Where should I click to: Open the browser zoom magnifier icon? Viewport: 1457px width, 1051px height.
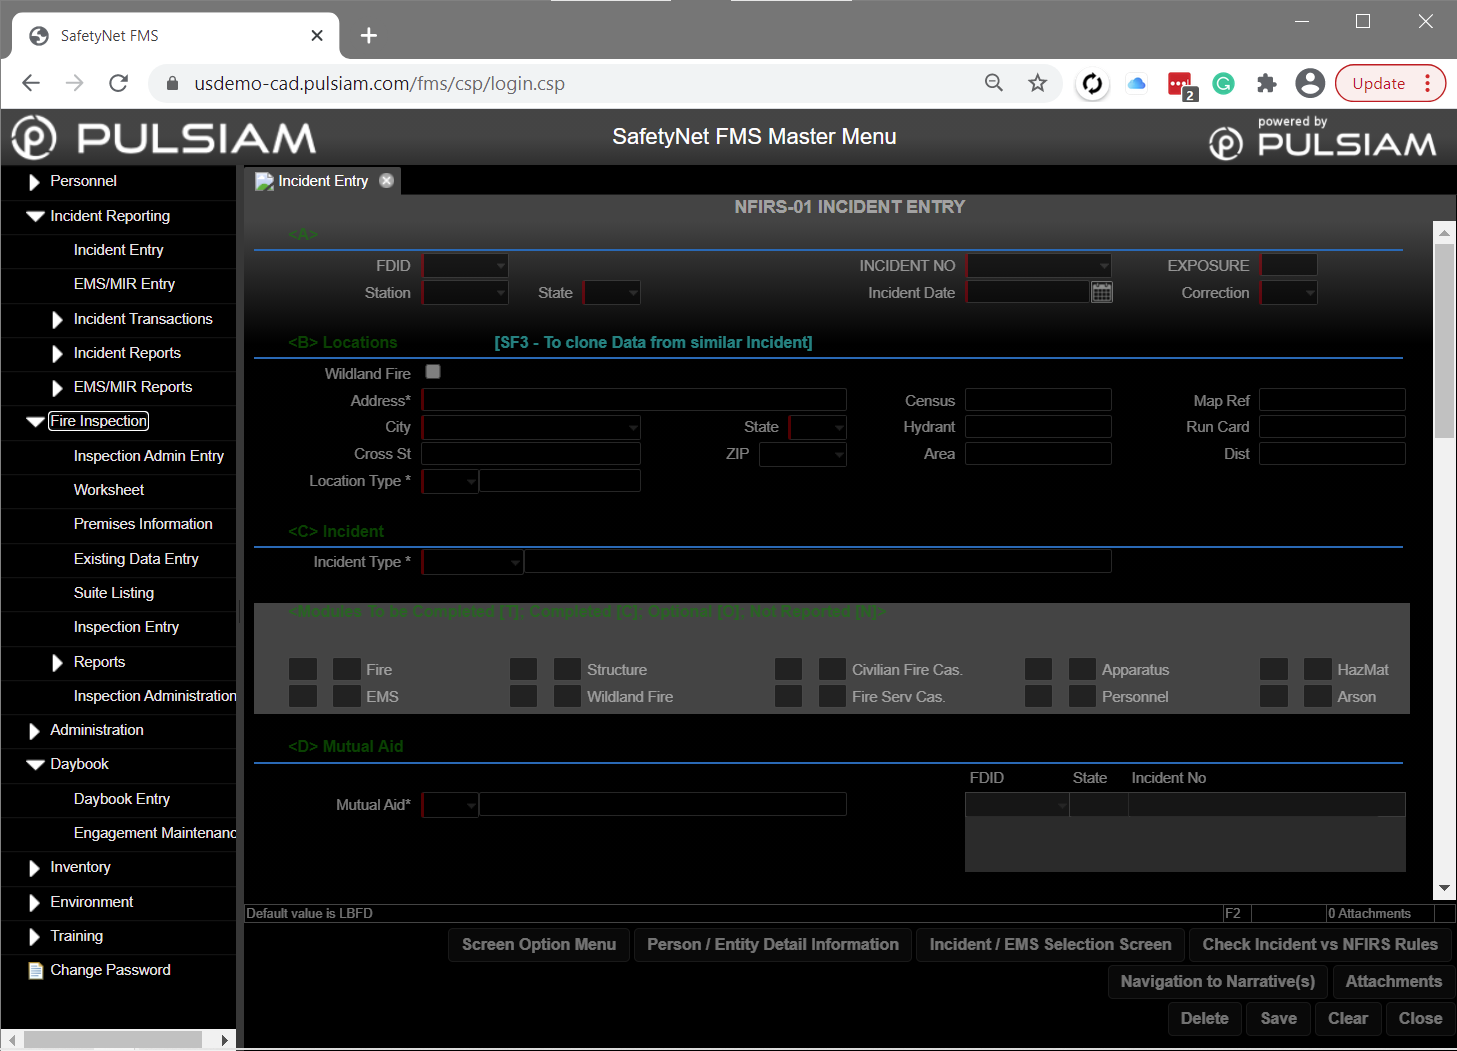993,83
